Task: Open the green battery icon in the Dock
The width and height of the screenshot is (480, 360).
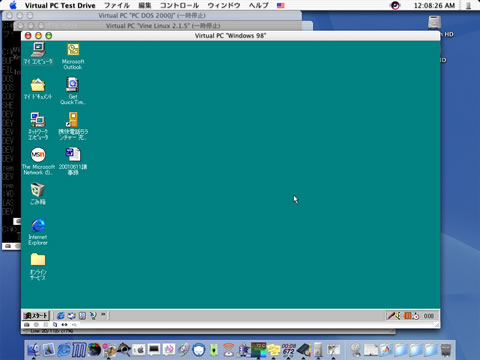Action: point(214,350)
